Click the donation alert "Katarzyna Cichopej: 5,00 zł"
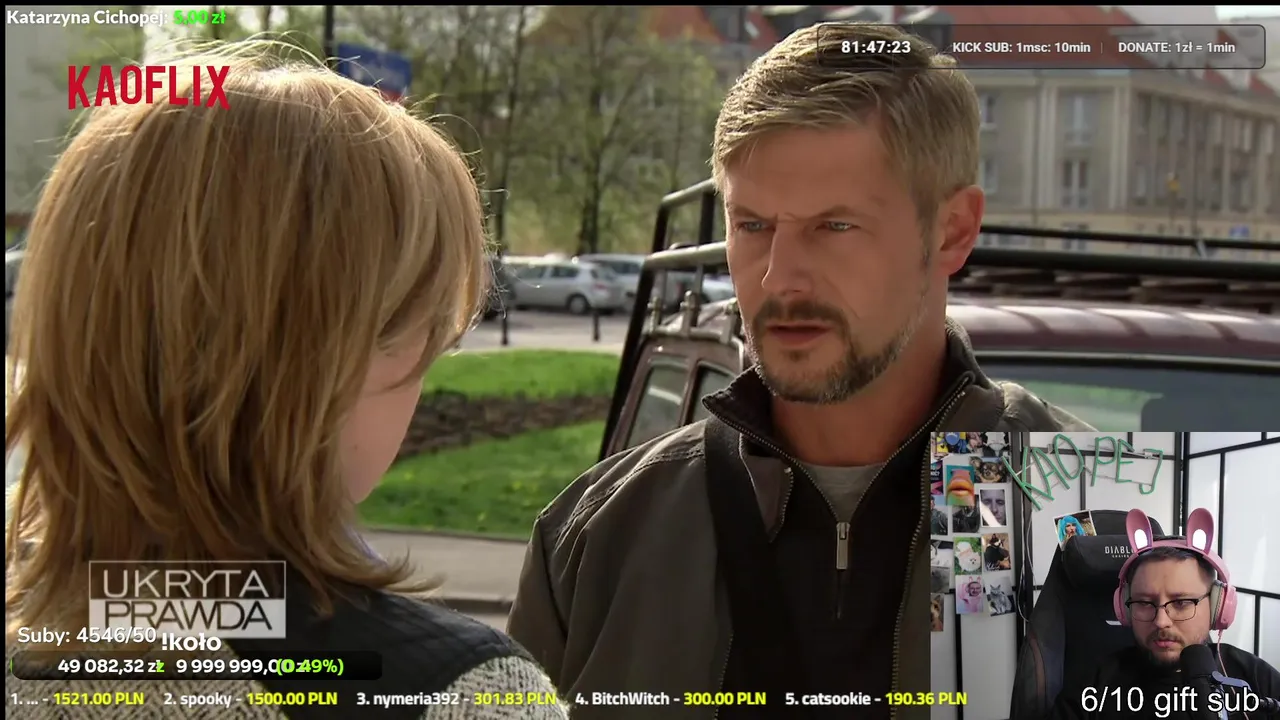This screenshot has width=1280, height=720. coord(116,17)
